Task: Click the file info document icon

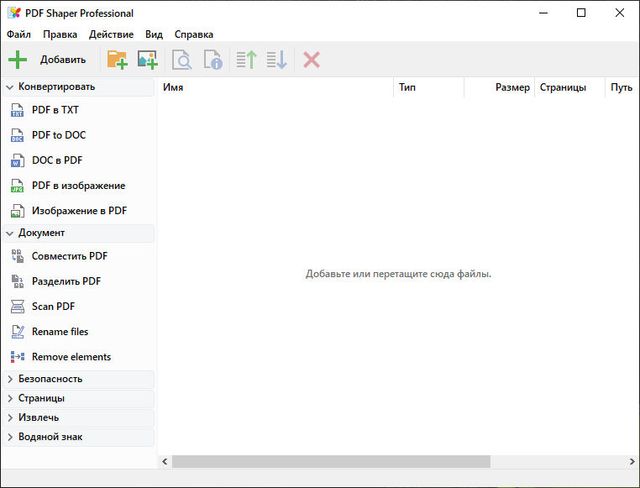Action: [212, 60]
